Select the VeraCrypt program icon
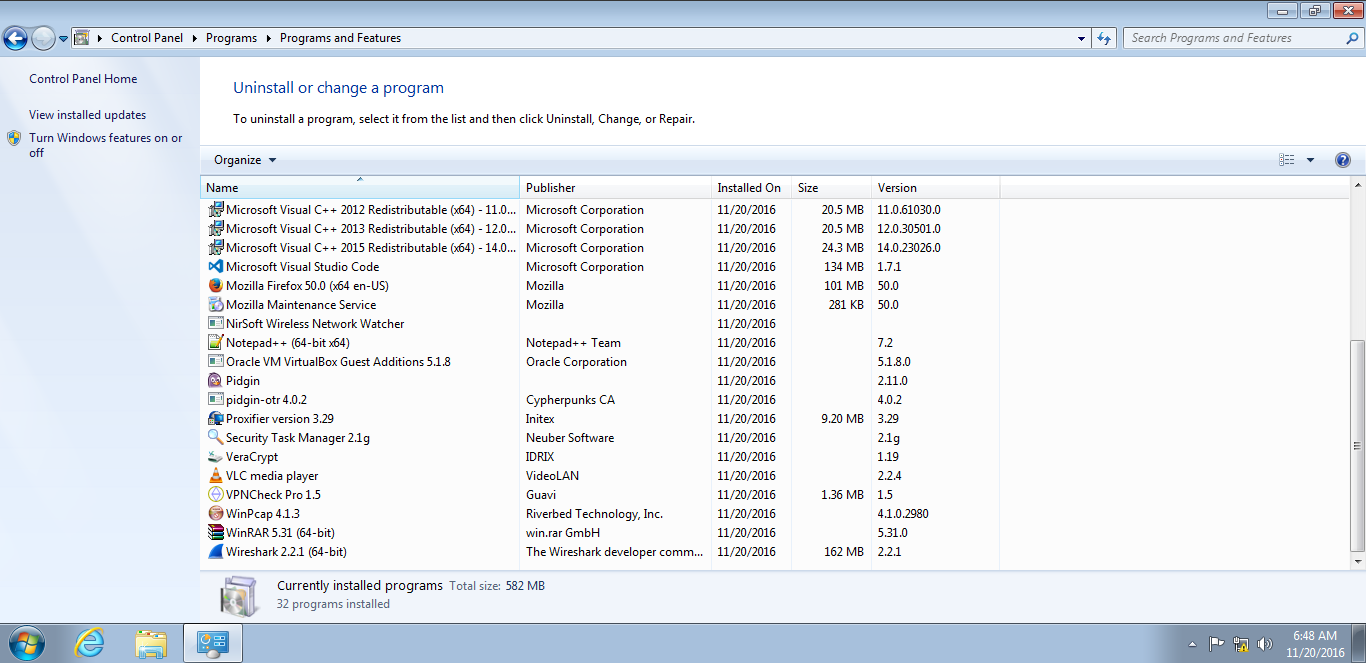This screenshot has height=663, width=1366. click(x=215, y=457)
